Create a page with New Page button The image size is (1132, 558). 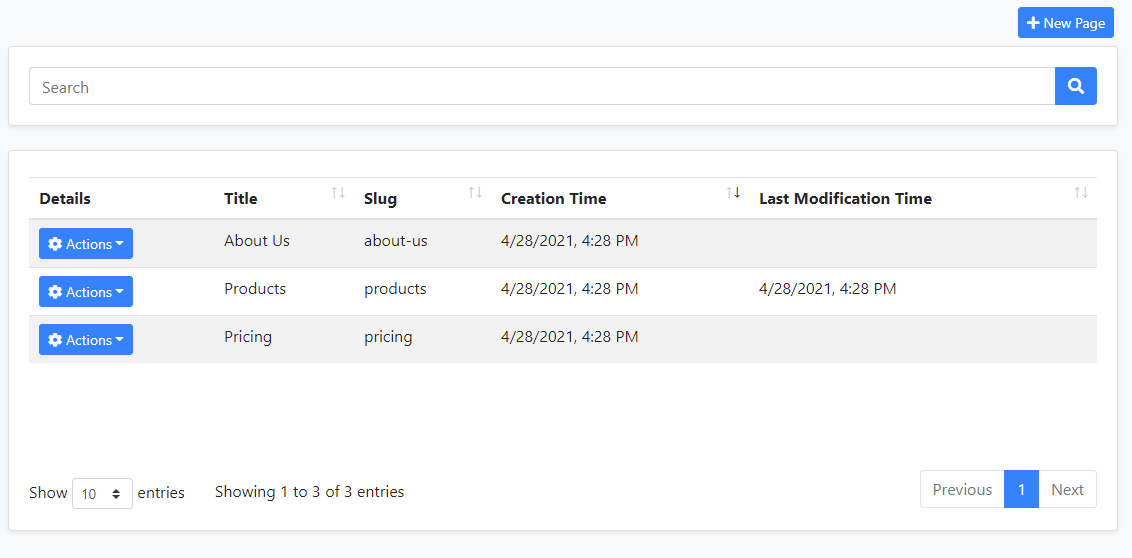click(x=1065, y=23)
